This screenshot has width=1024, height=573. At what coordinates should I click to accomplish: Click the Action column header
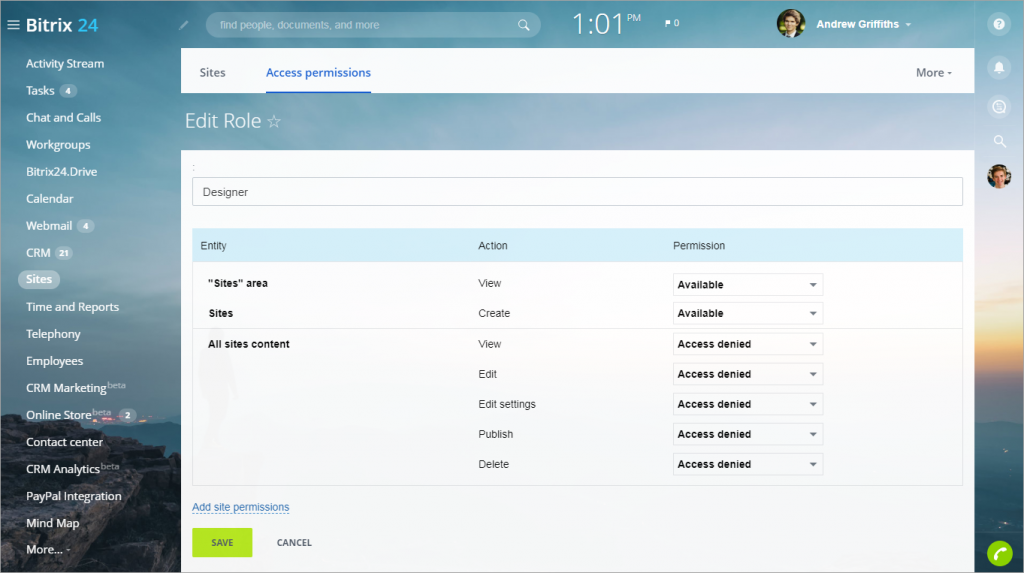(x=492, y=246)
